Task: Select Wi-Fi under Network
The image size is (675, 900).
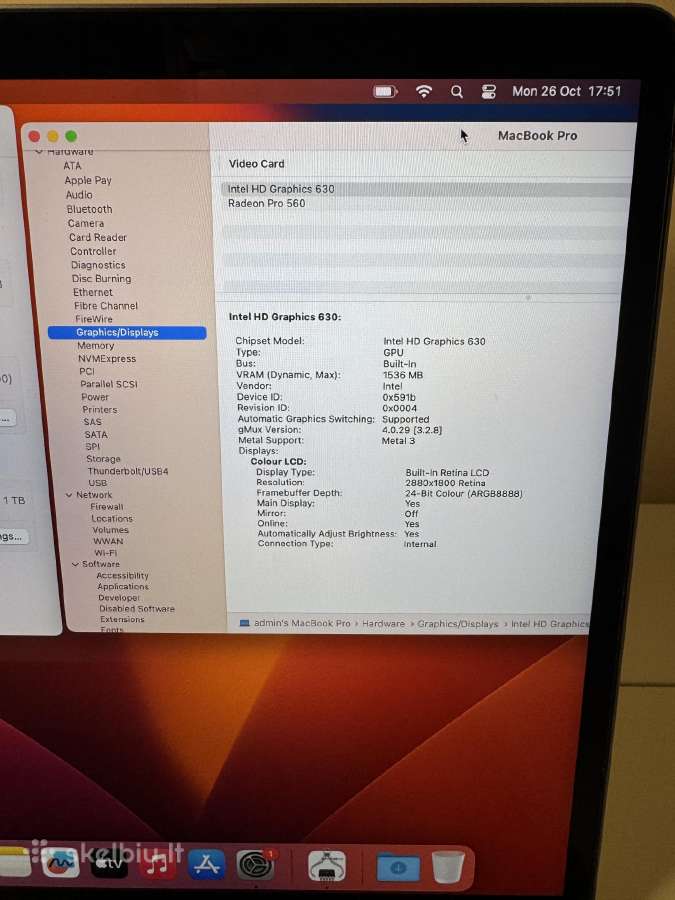Action: tap(106, 553)
